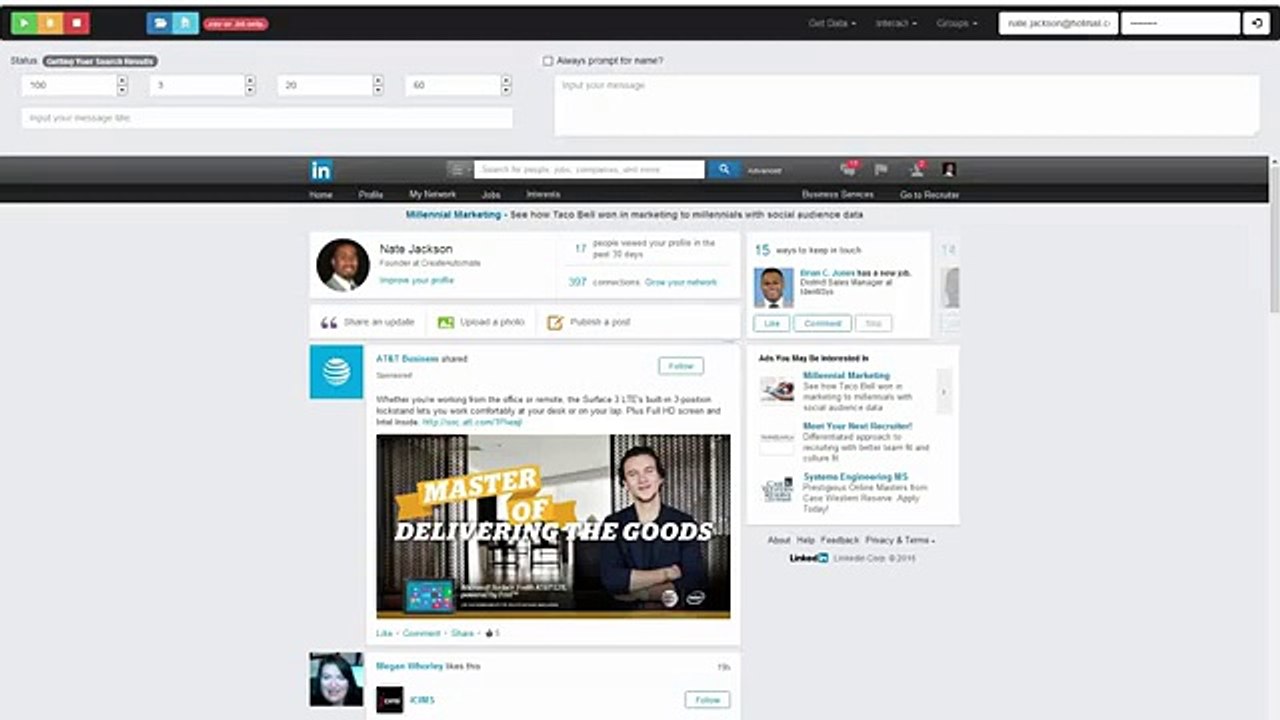Open the Jobs menu item
The image size is (1280, 720).
click(491, 195)
